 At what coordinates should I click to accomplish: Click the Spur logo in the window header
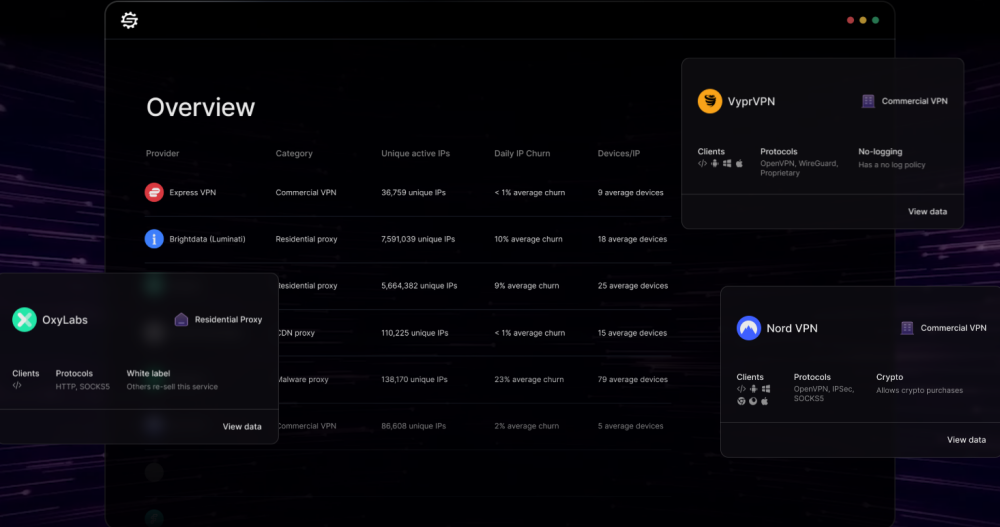[x=129, y=20]
